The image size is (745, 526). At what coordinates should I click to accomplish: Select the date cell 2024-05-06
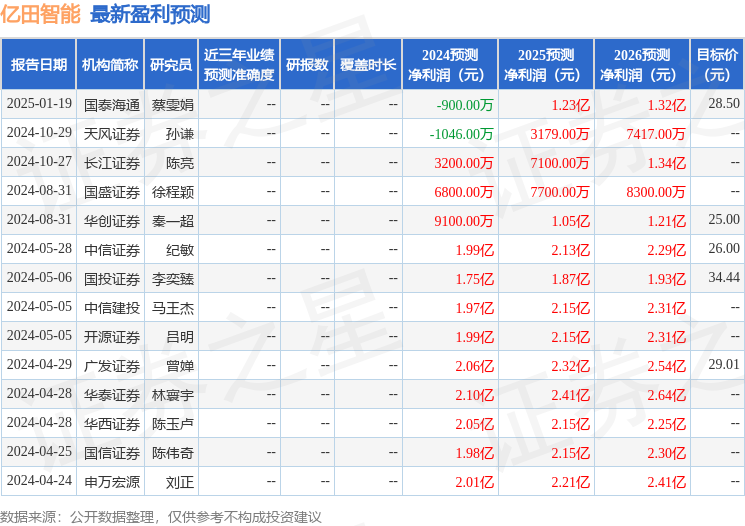39,277
